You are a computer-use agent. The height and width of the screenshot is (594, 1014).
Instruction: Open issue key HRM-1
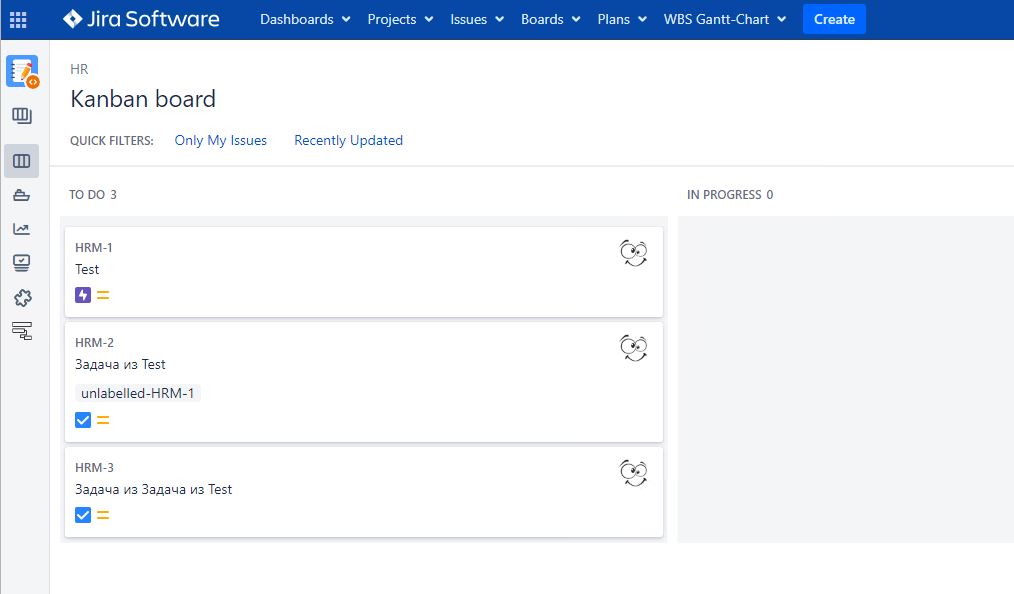tap(94, 248)
